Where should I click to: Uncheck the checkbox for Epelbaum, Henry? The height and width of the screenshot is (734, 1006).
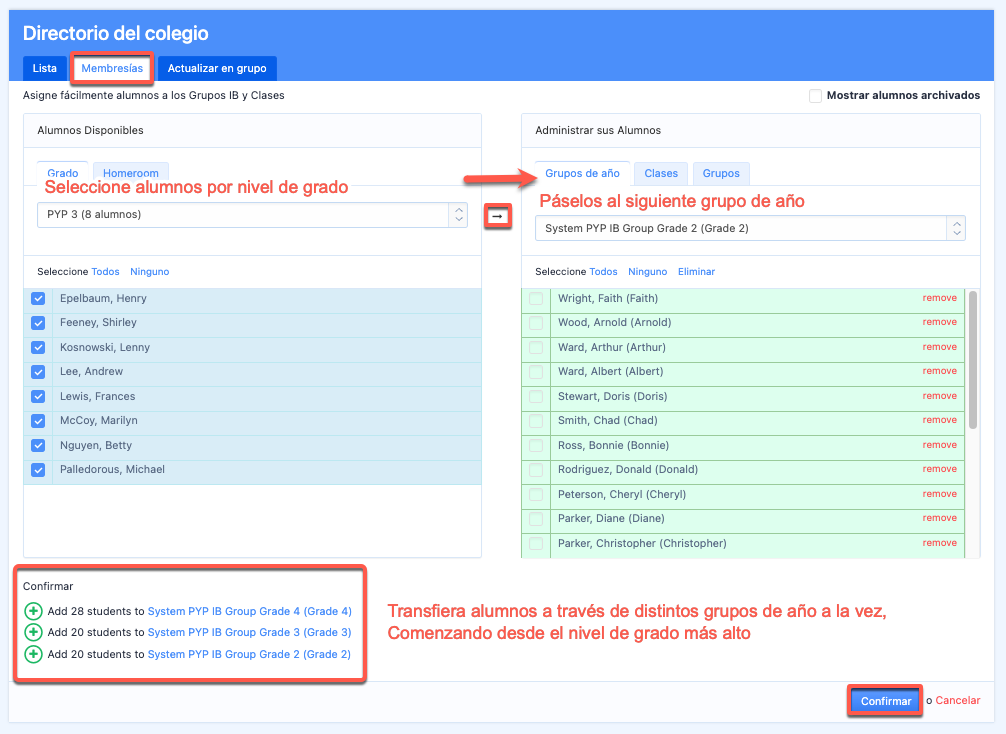point(38,299)
